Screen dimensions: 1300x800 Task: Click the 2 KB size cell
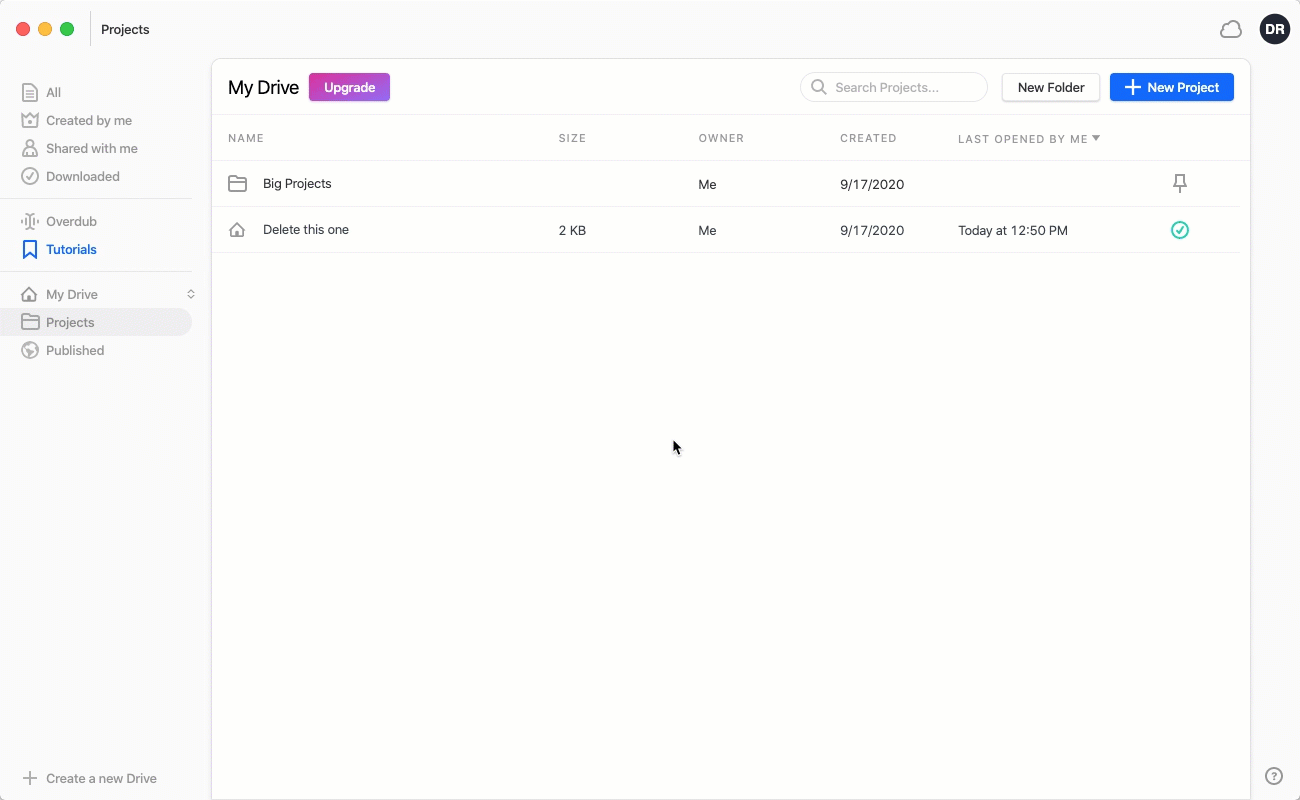point(572,230)
